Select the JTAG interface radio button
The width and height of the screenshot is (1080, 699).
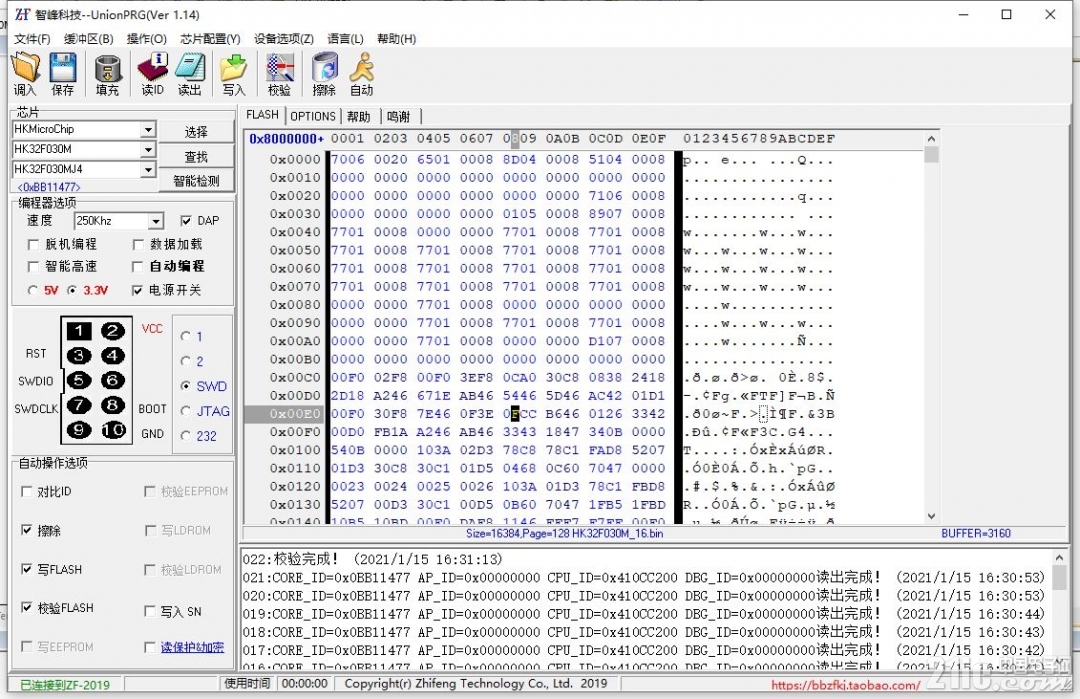coord(185,411)
